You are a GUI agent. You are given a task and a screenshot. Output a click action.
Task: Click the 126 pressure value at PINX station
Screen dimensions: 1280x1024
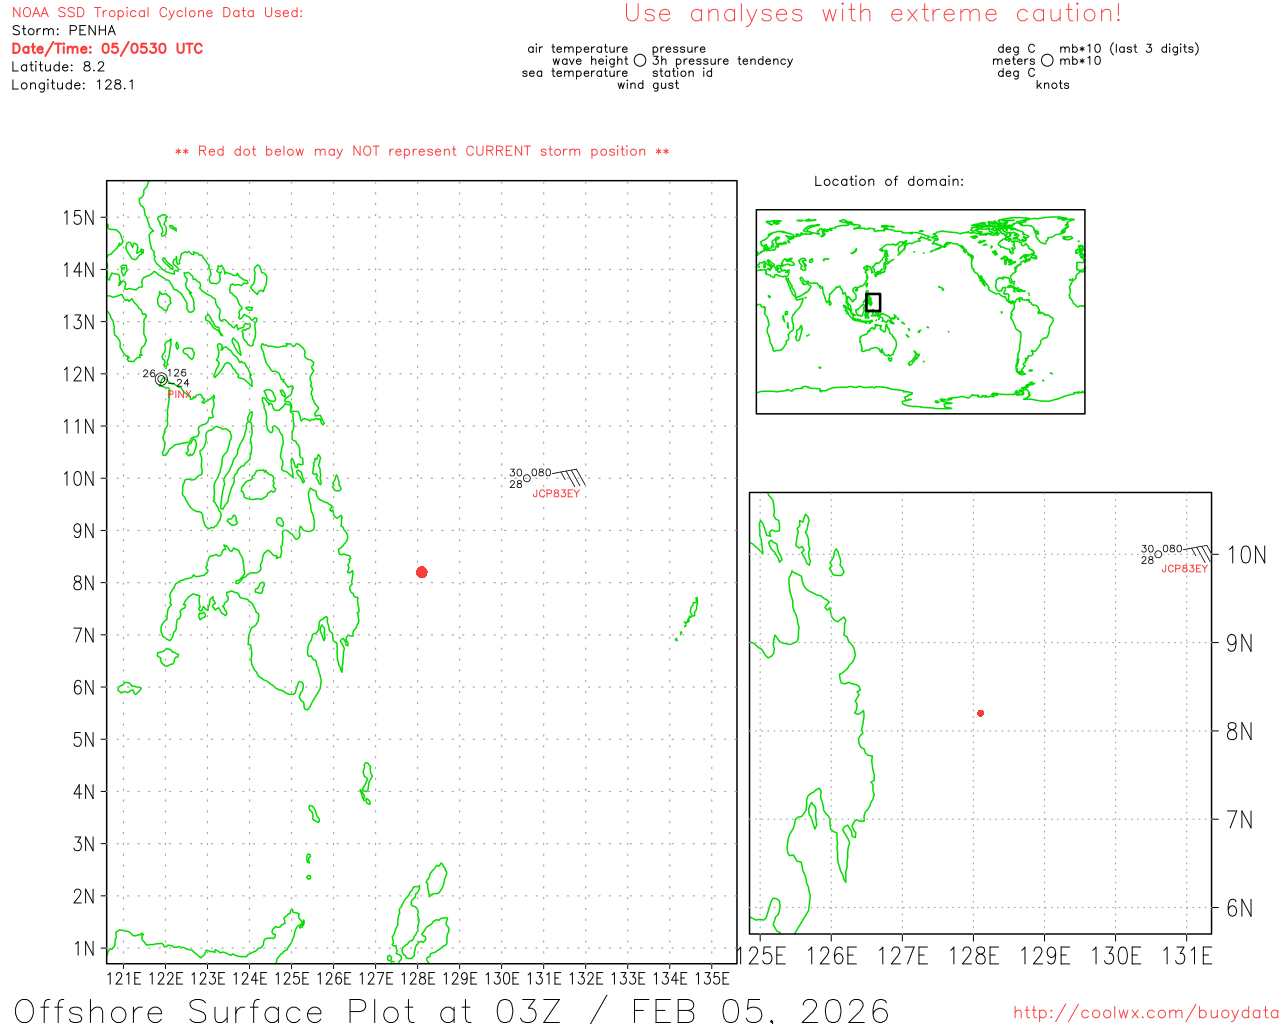click(177, 373)
